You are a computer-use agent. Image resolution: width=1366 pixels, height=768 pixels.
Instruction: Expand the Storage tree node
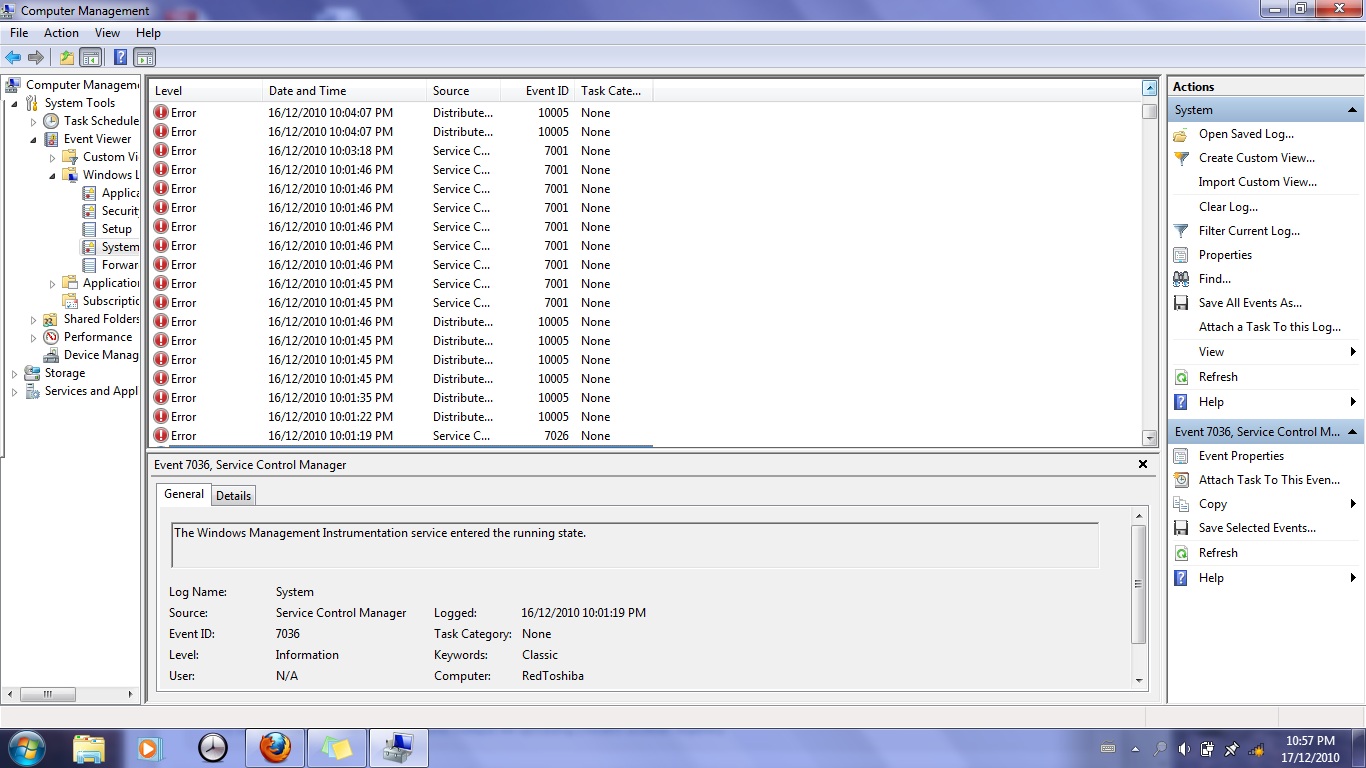tap(14, 373)
